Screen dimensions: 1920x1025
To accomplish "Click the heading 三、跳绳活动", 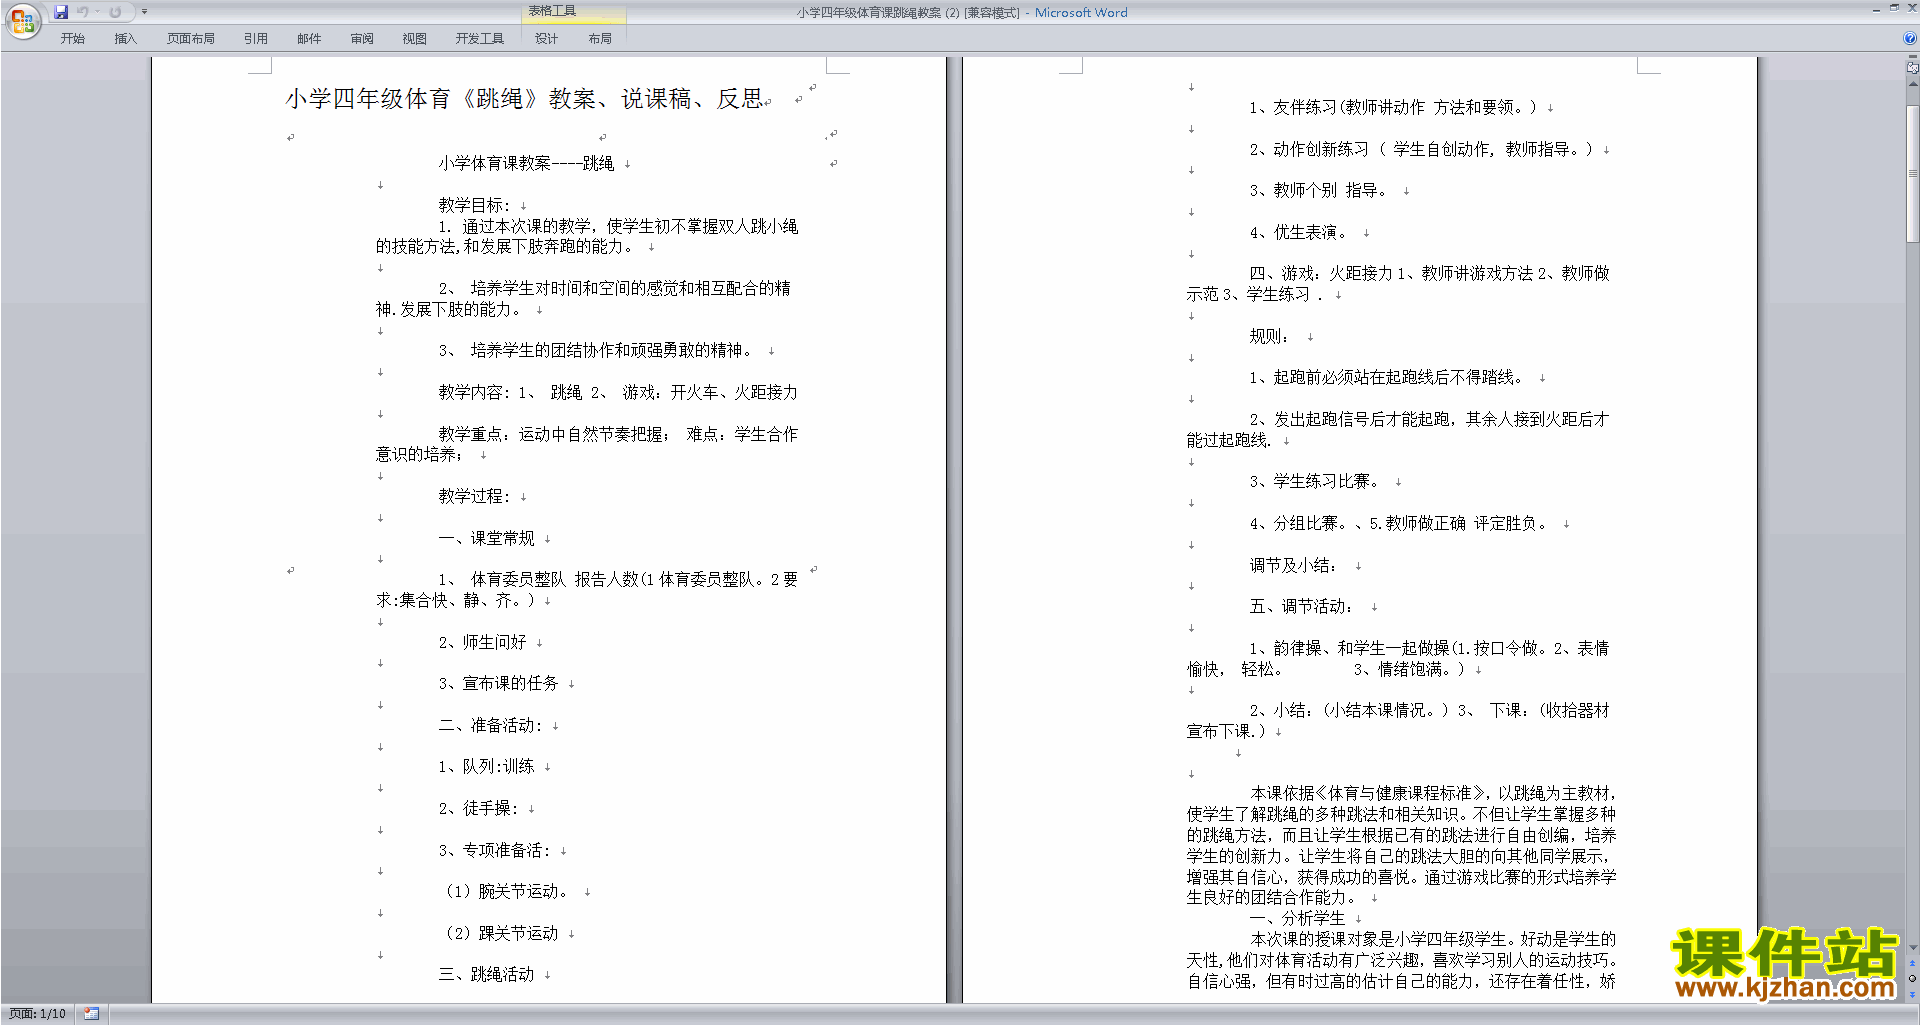I will 486,974.
